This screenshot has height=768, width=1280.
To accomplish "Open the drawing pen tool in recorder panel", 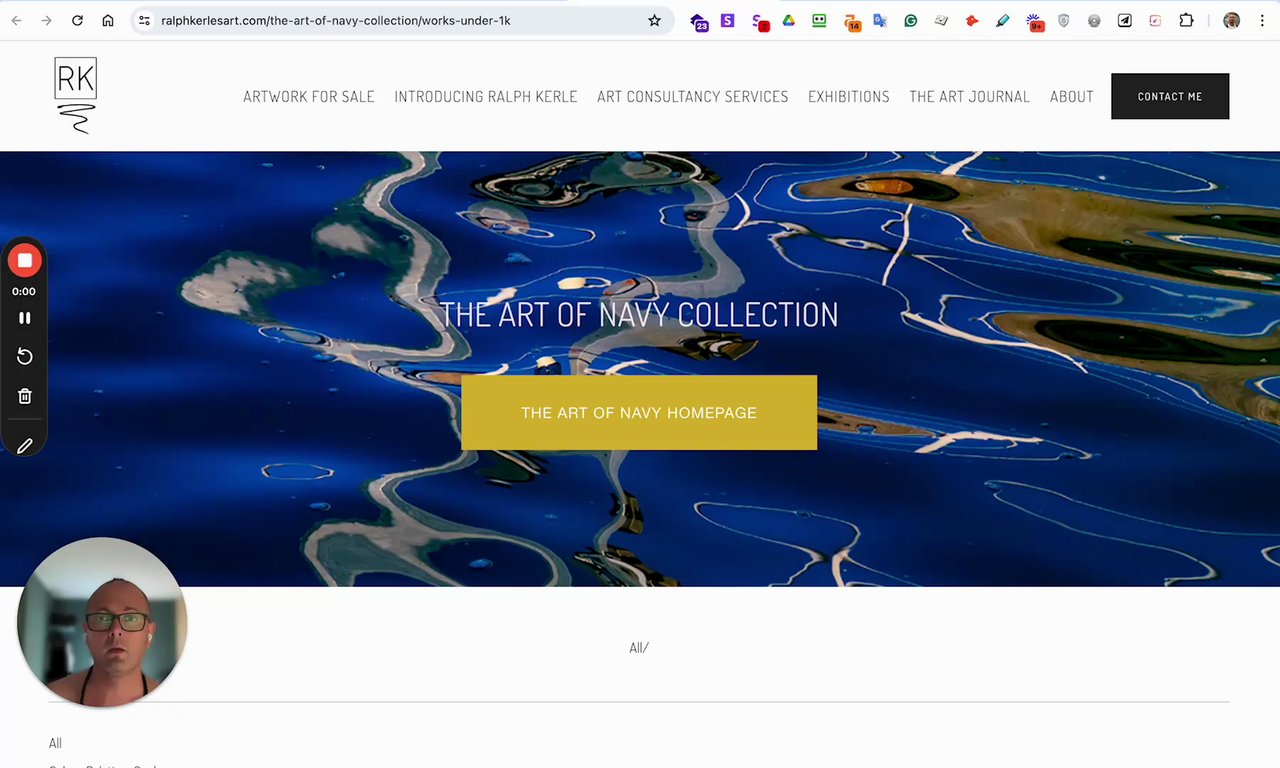I will [x=25, y=446].
